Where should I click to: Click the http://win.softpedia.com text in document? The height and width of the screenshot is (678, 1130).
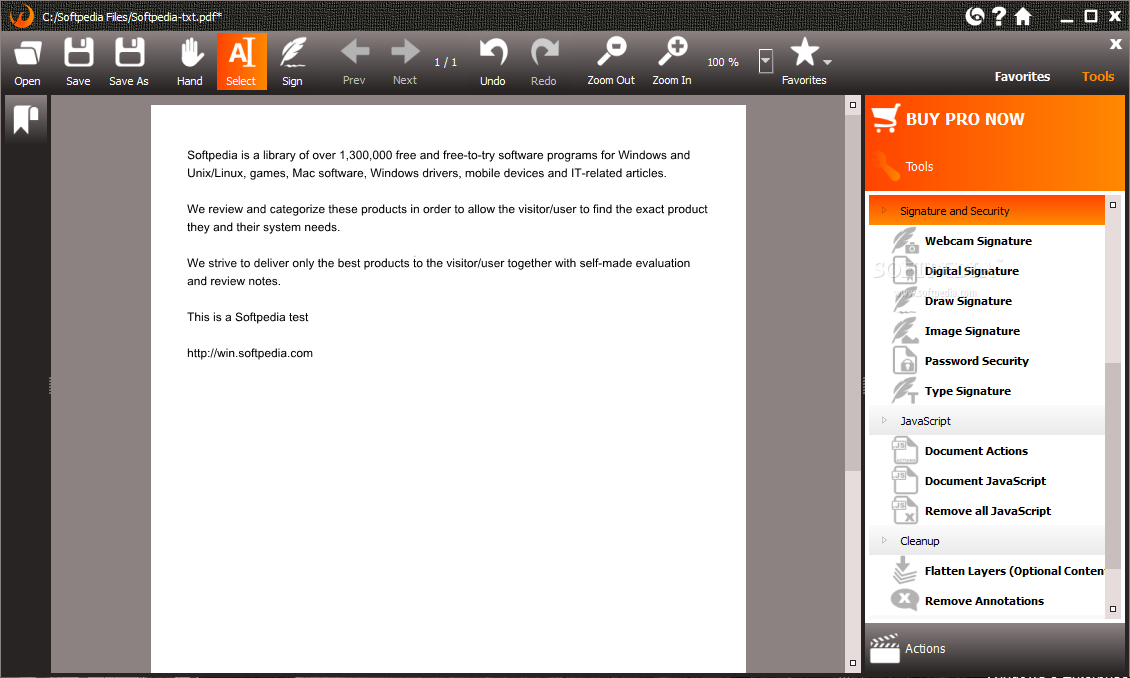(x=250, y=353)
